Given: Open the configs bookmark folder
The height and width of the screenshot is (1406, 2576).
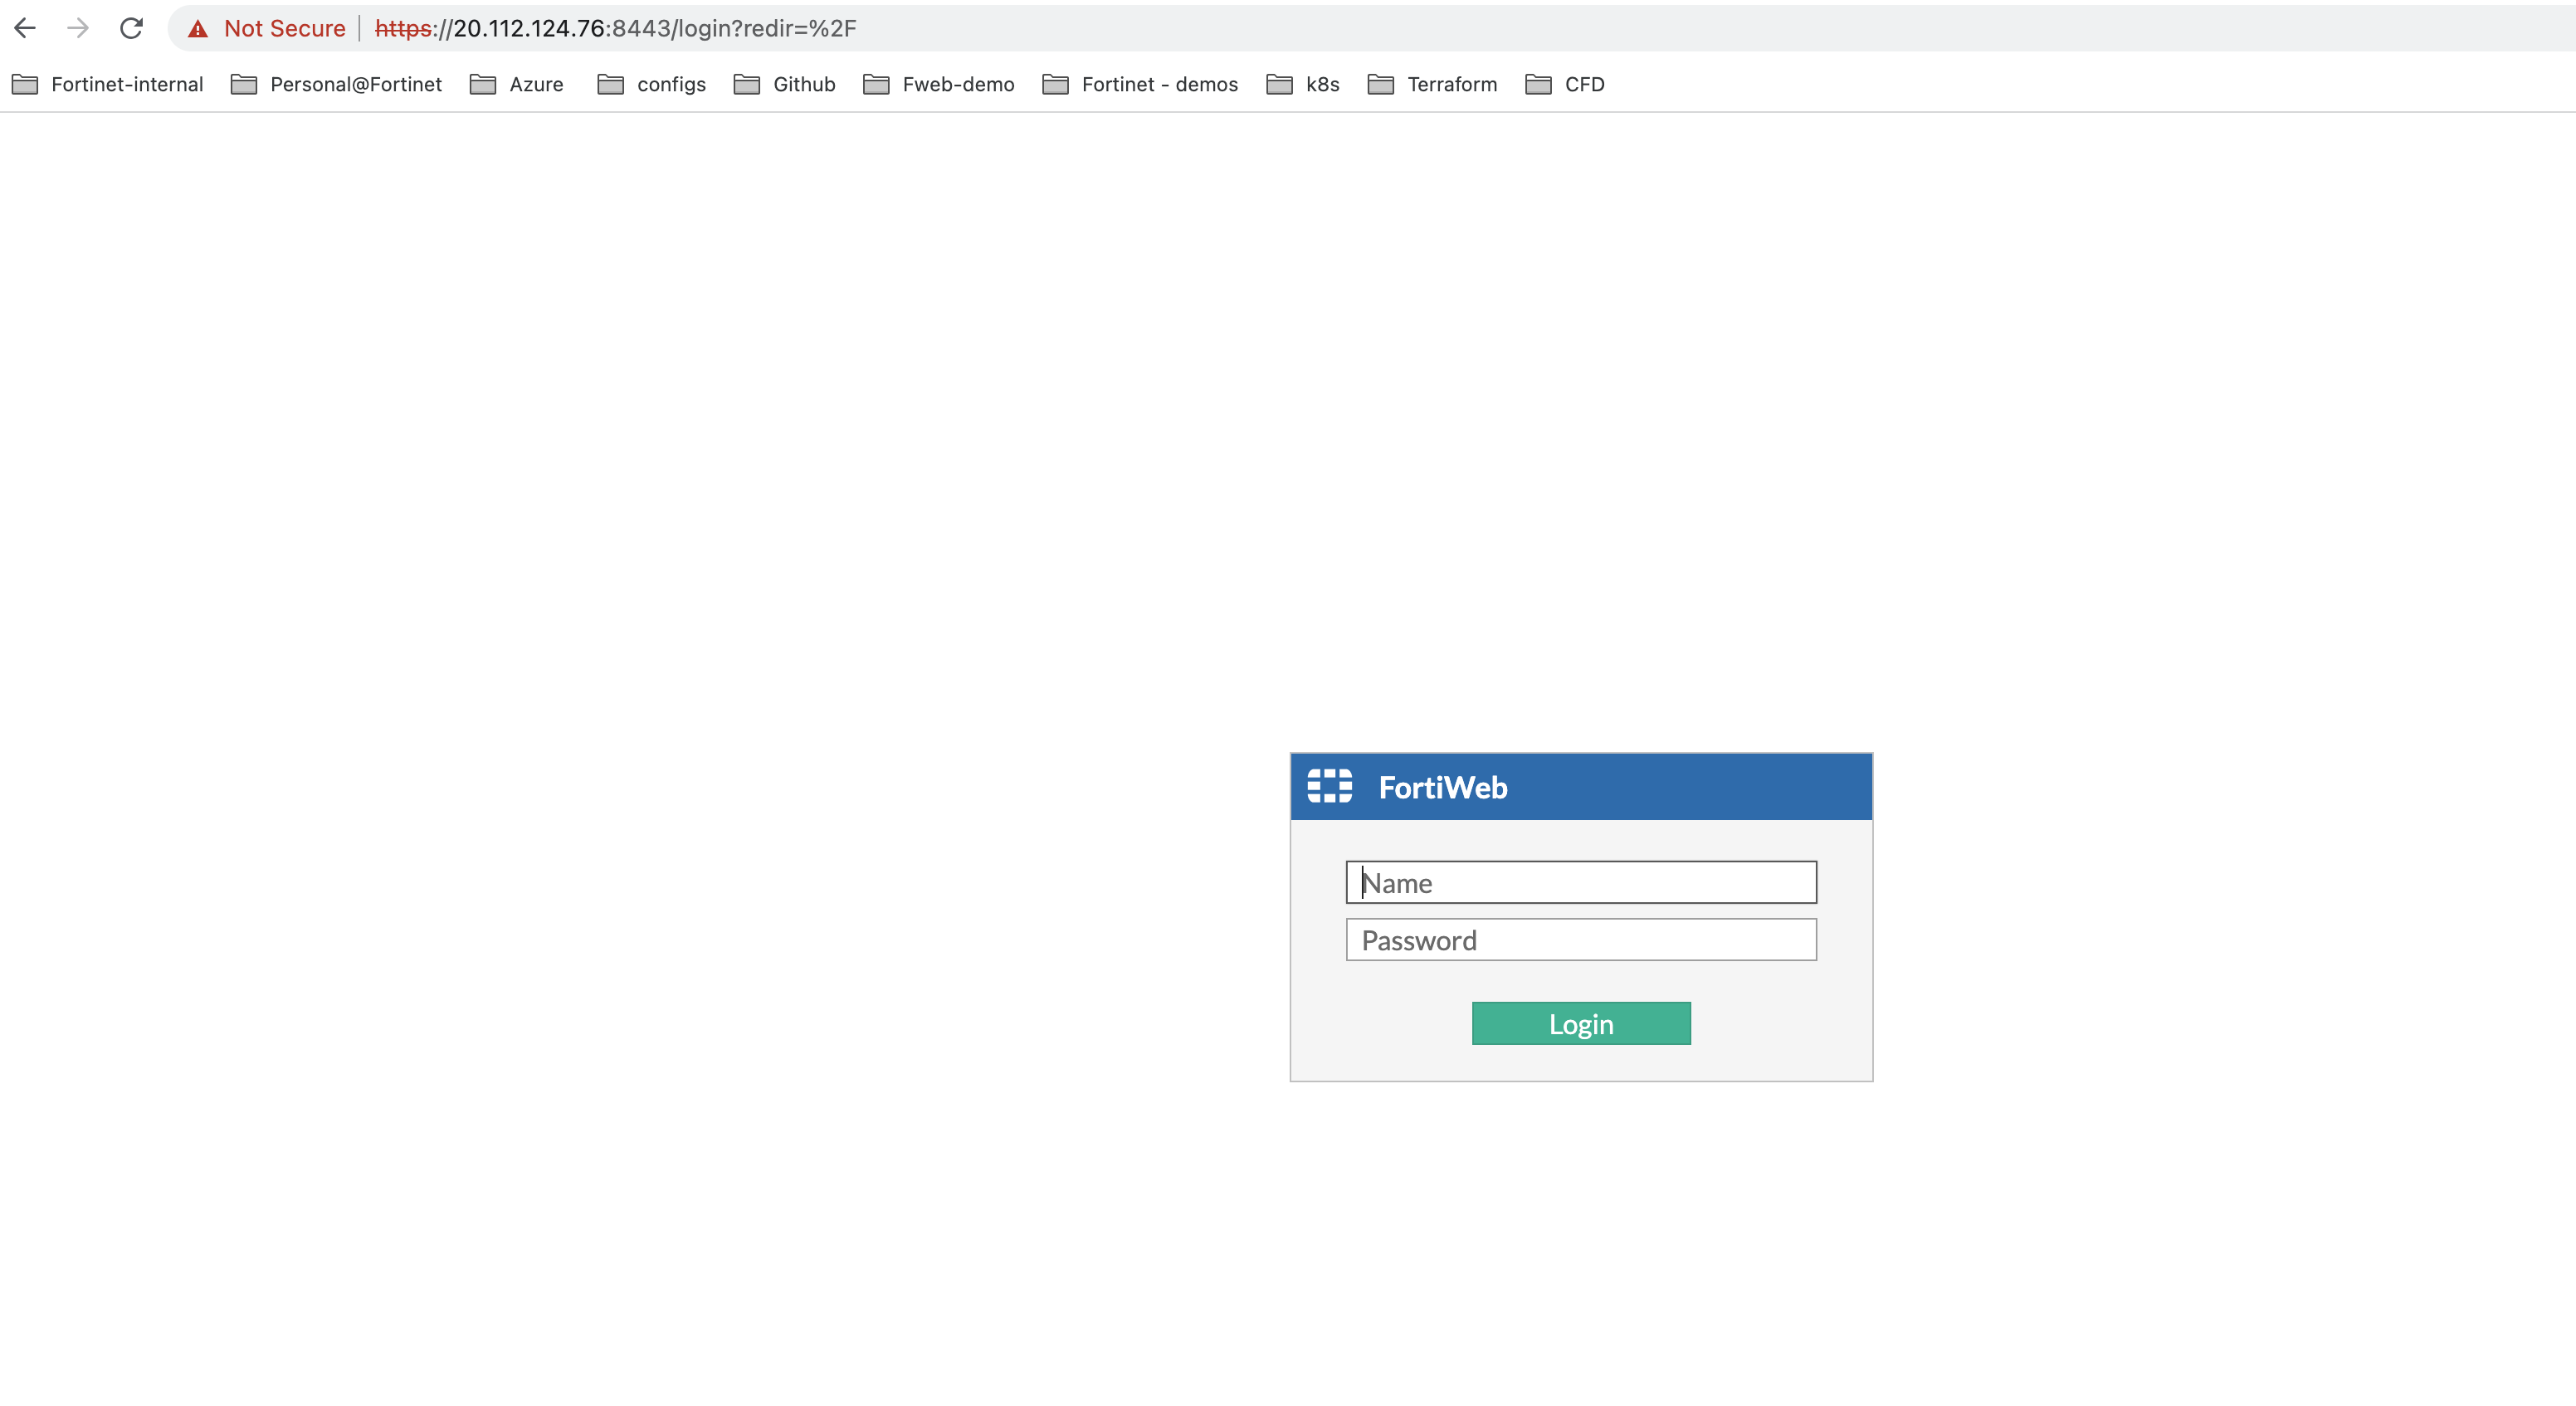Looking at the screenshot, I should (651, 84).
